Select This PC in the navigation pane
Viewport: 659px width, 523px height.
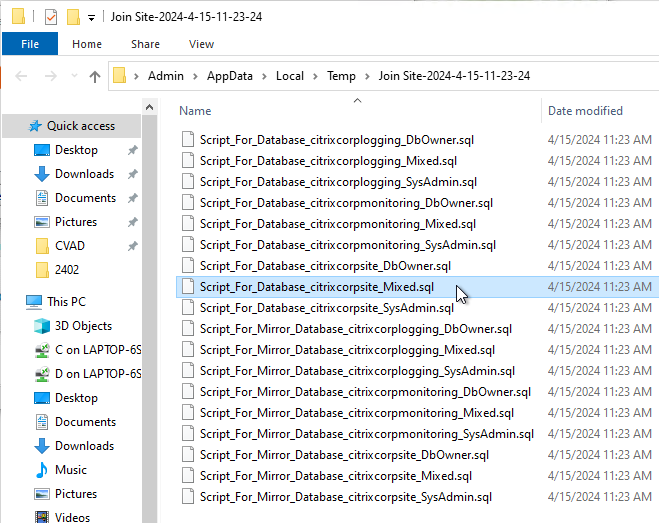tap(66, 301)
